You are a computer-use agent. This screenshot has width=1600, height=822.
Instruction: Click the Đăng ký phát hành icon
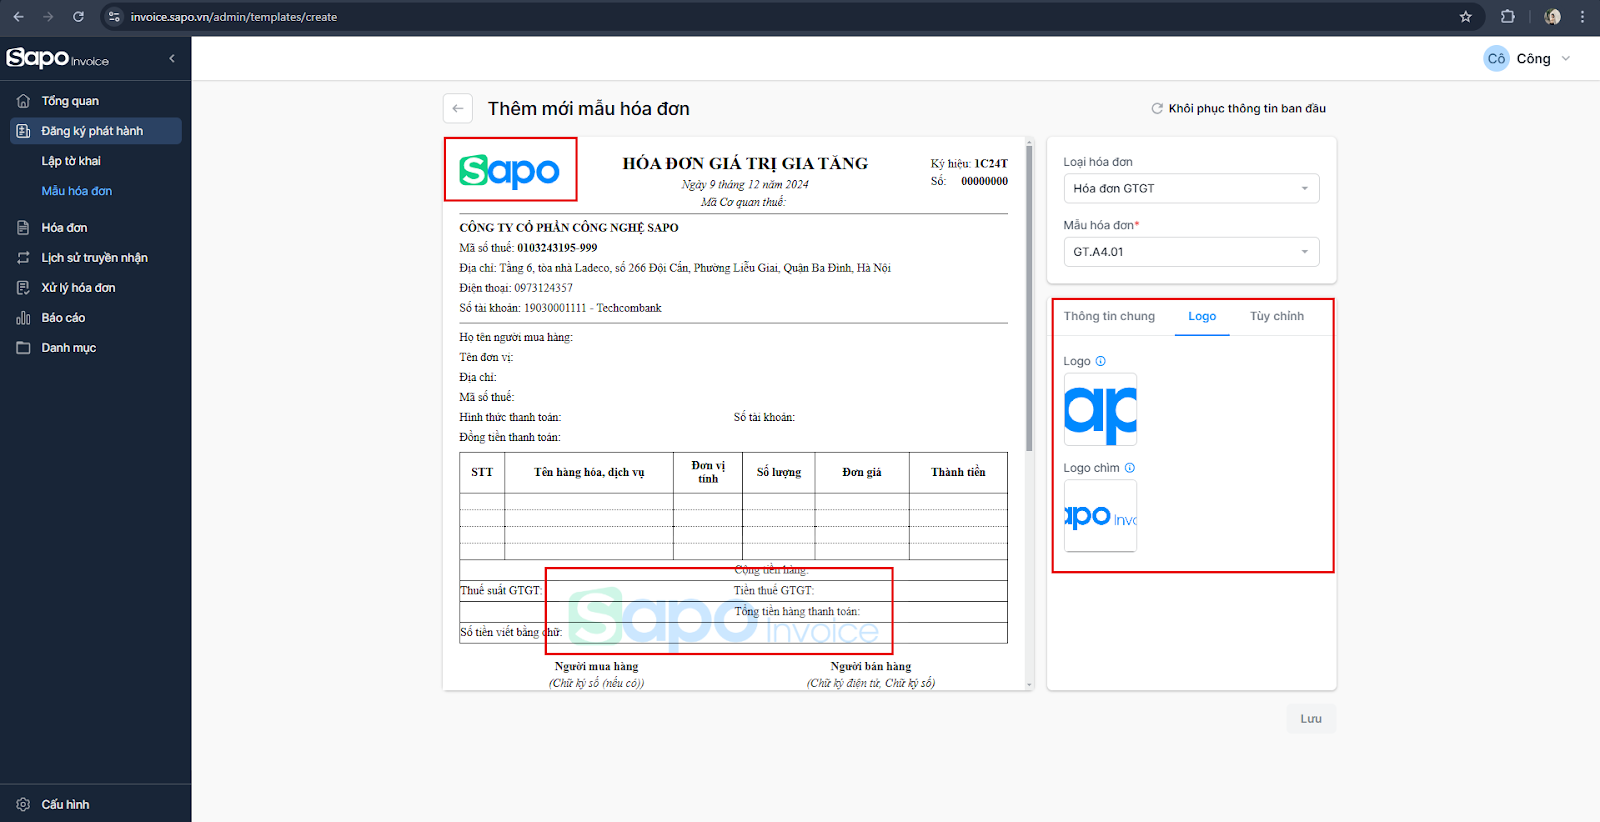pos(23,131)
